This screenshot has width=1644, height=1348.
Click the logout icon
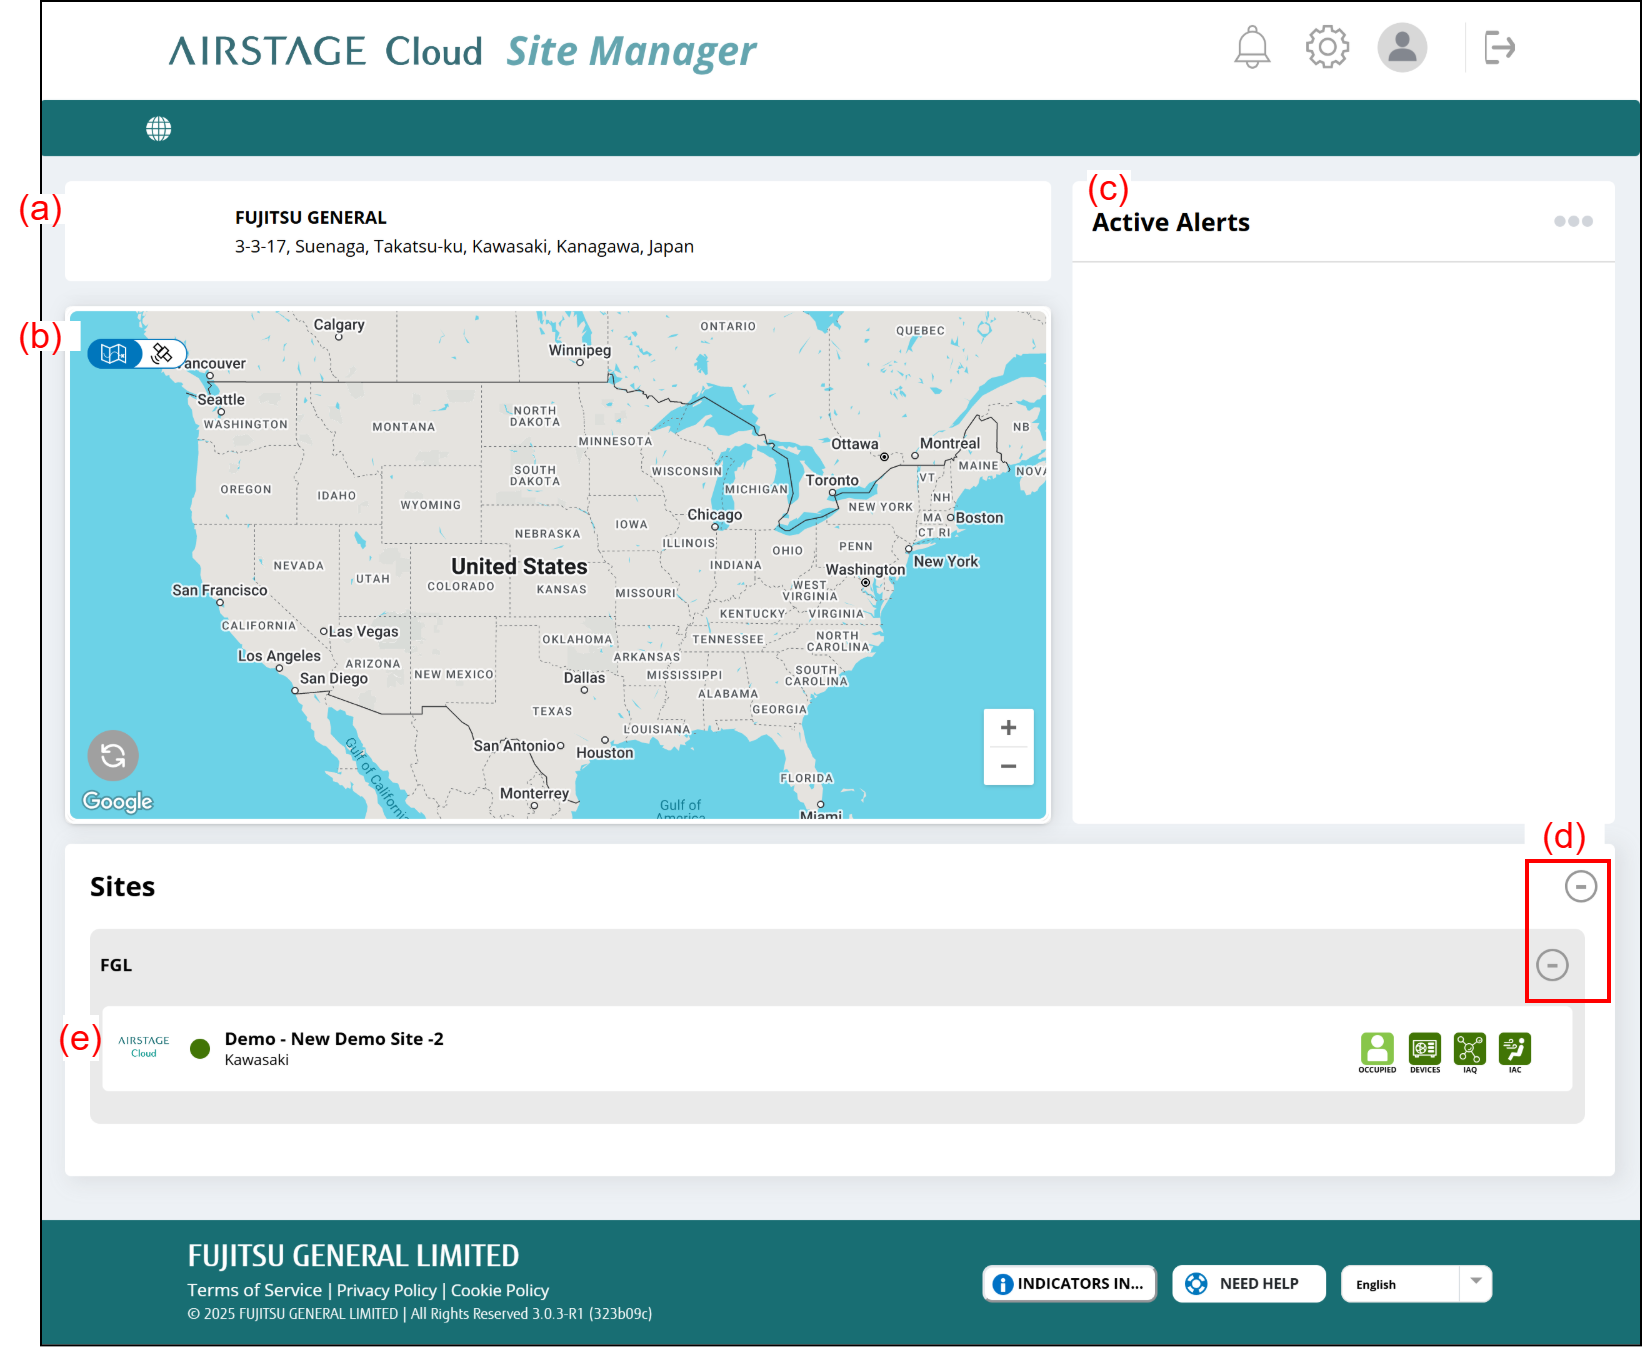click(x=1499, y=47)
